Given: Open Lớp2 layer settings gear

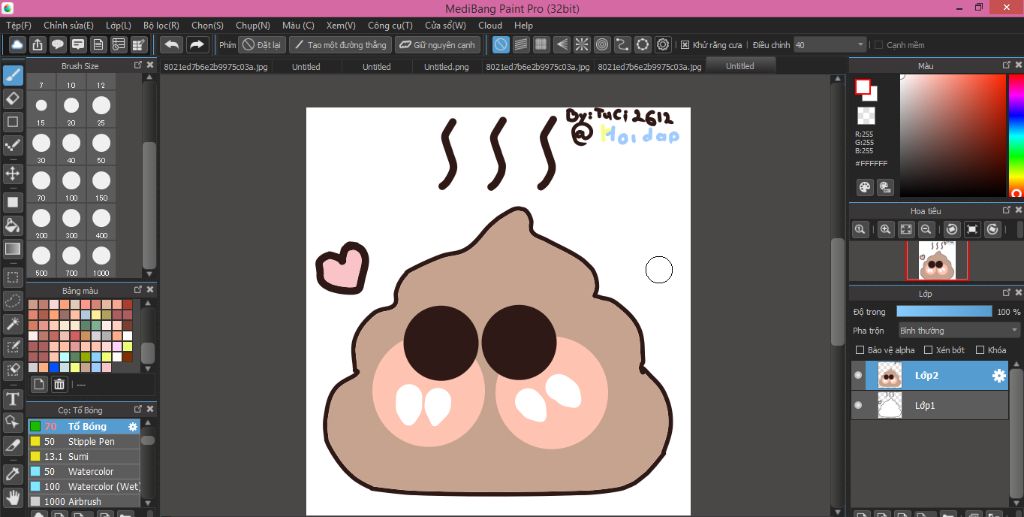Looking at the screenshot, I should pyautogui.click(x=999, y=376).
